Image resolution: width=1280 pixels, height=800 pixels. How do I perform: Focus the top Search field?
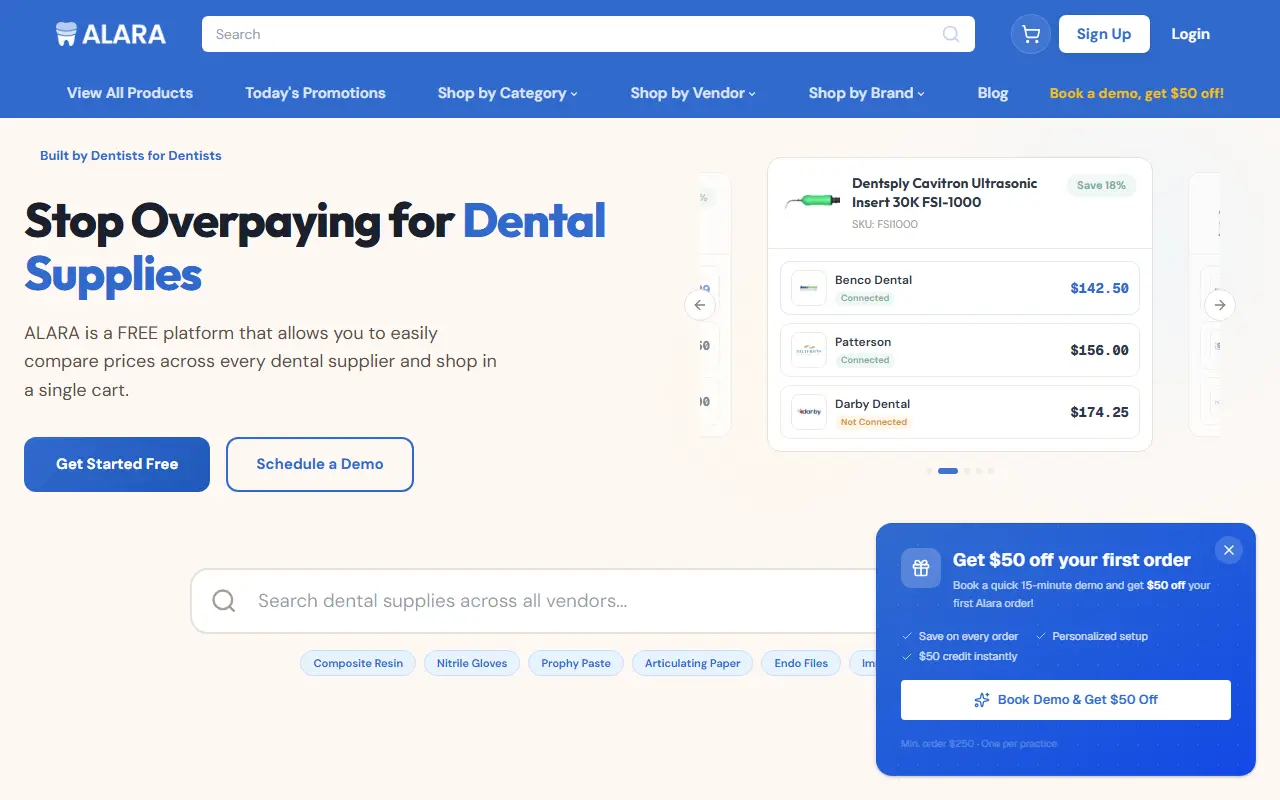coord(588,34)
